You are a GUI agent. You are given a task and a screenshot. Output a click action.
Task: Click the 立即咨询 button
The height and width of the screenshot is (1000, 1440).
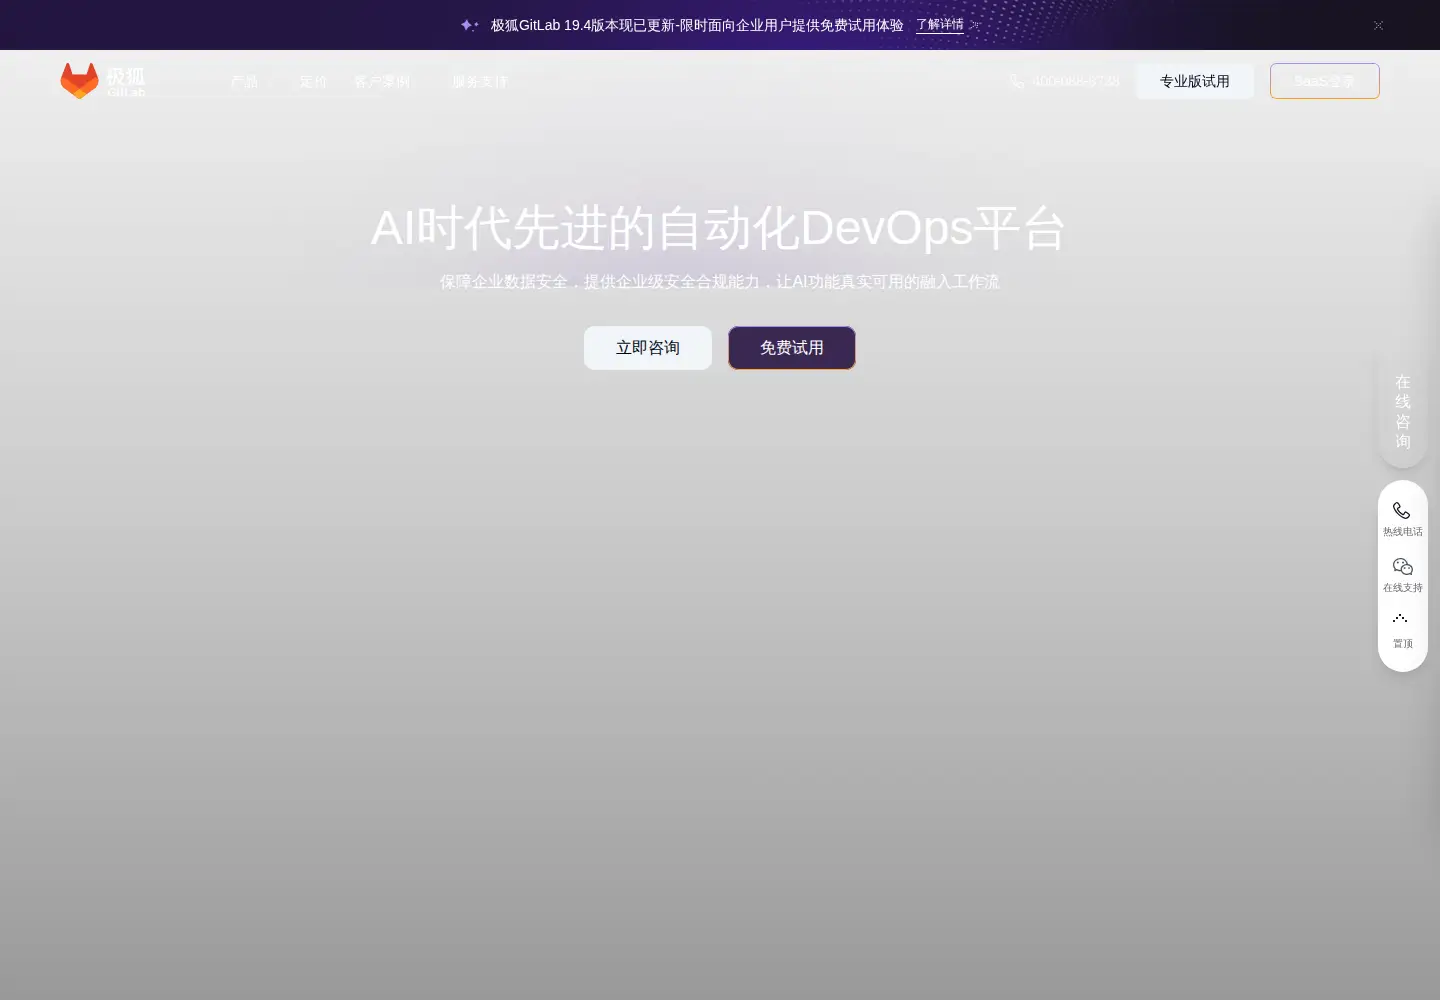648,348
